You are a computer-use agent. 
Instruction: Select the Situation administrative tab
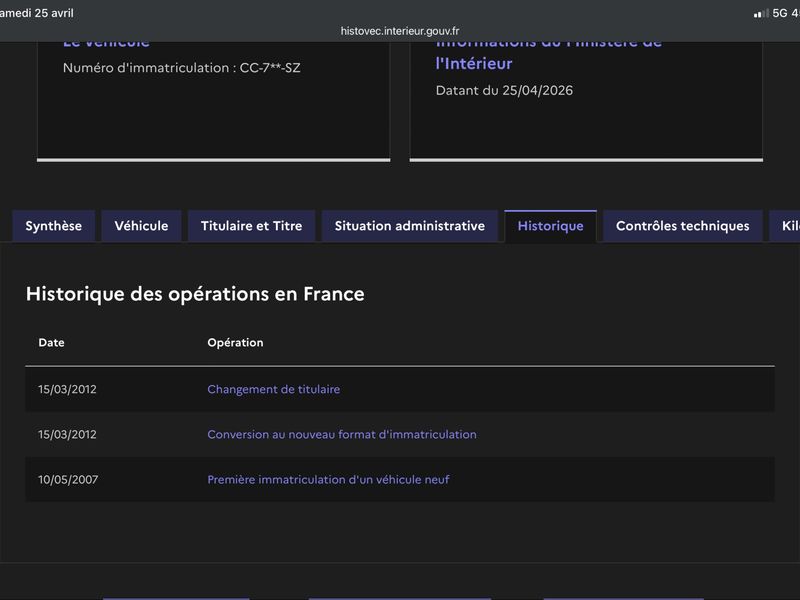410,226
